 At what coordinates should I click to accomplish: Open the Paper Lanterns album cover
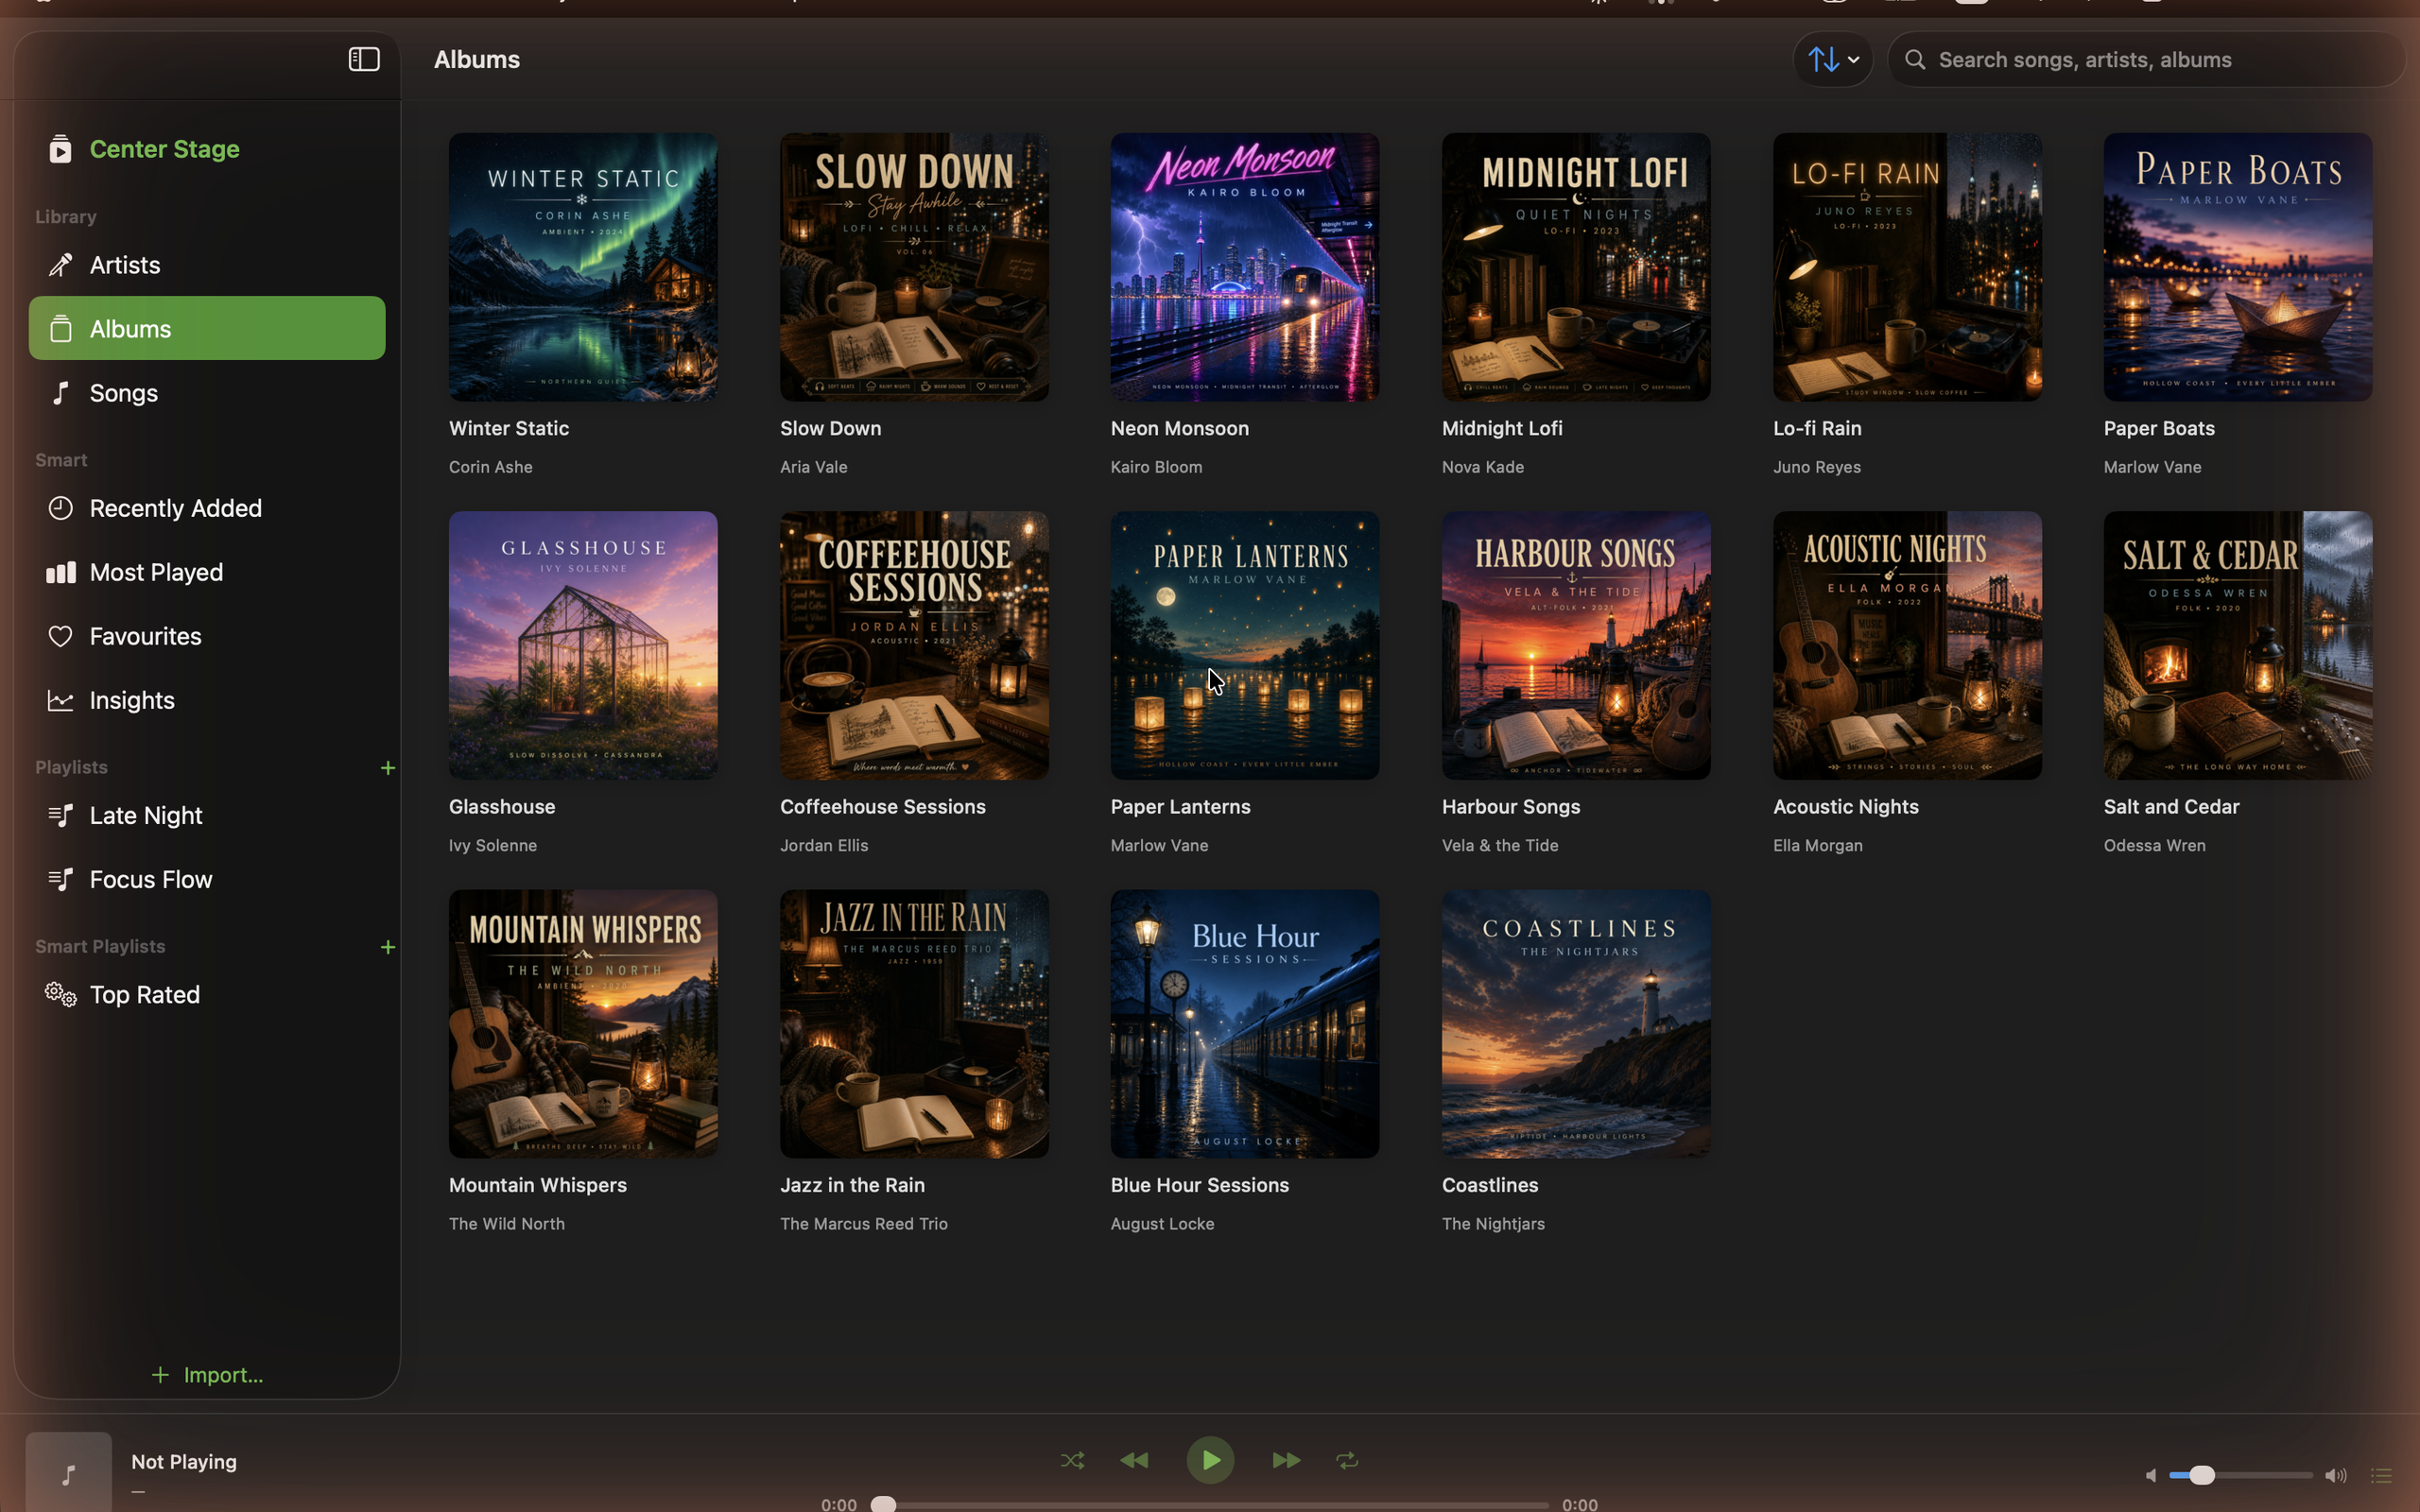[x=1245, y=645]
